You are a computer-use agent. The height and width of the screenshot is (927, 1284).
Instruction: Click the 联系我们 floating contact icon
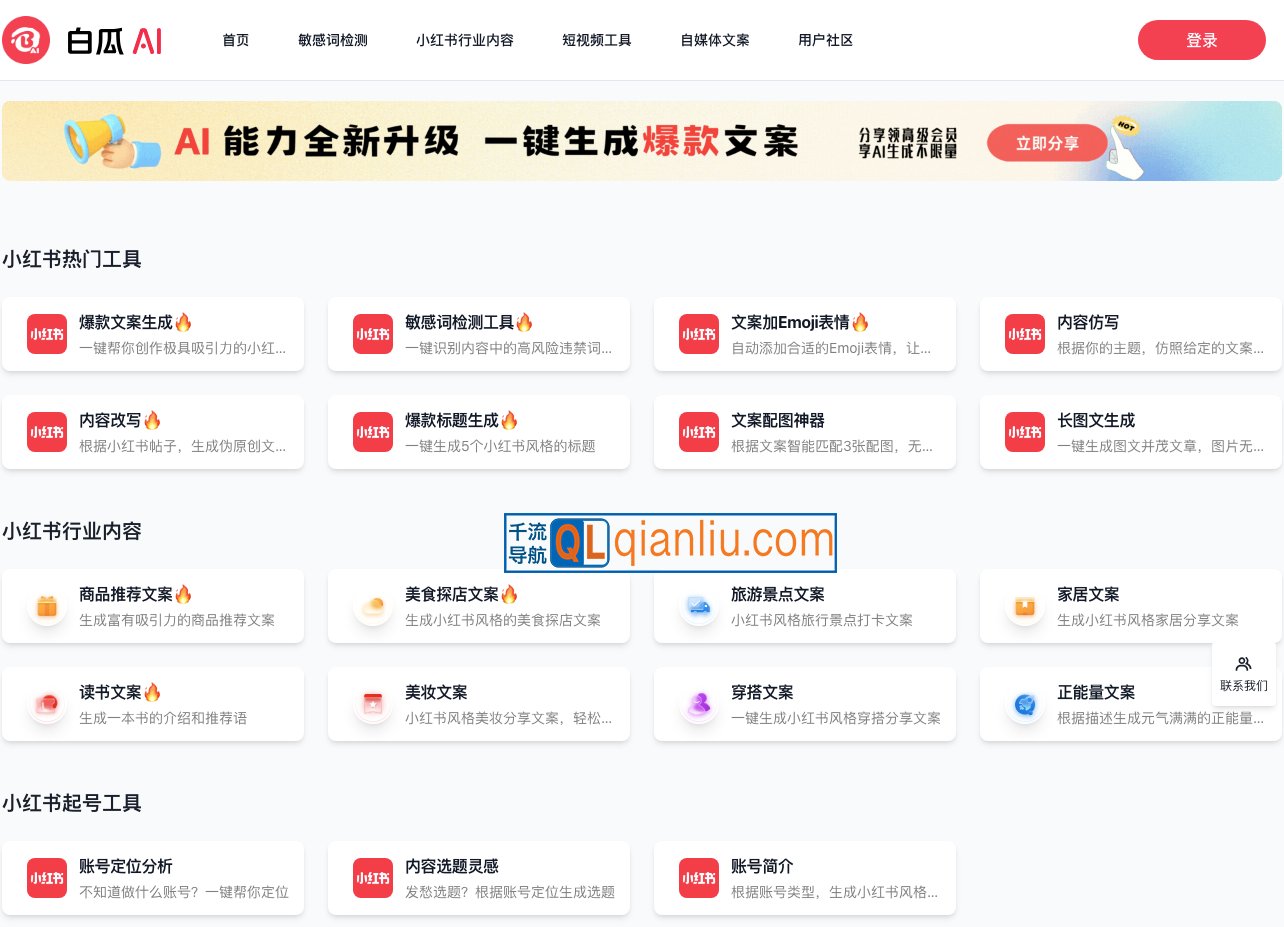click(1243, 671)
